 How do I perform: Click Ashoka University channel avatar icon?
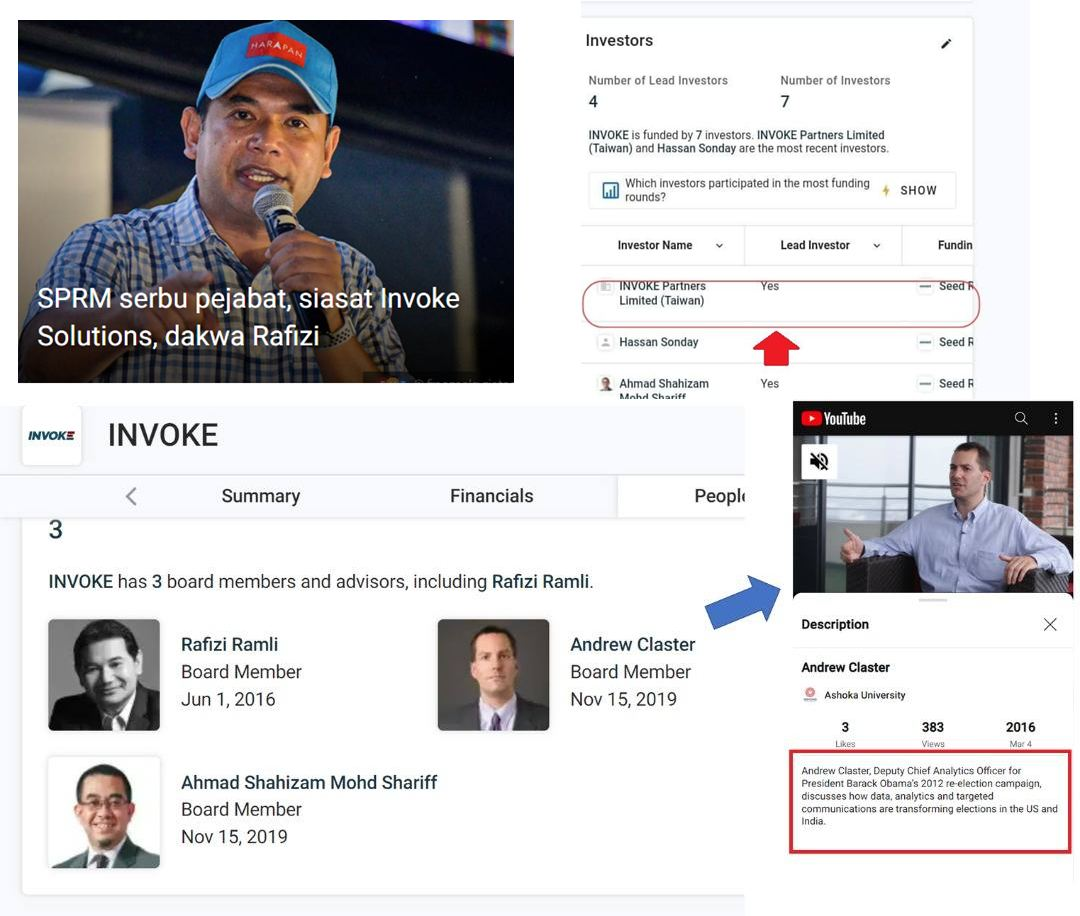(x=810, y=694)
